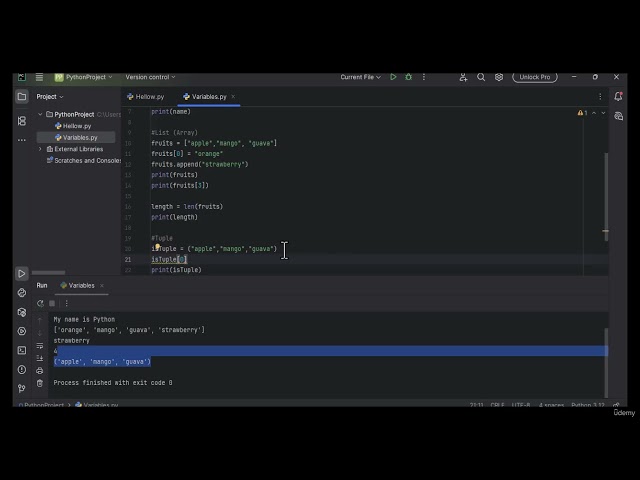The image size is (640, 480).
Task: Open the Code With Me user icon
Action: [463, 77]
